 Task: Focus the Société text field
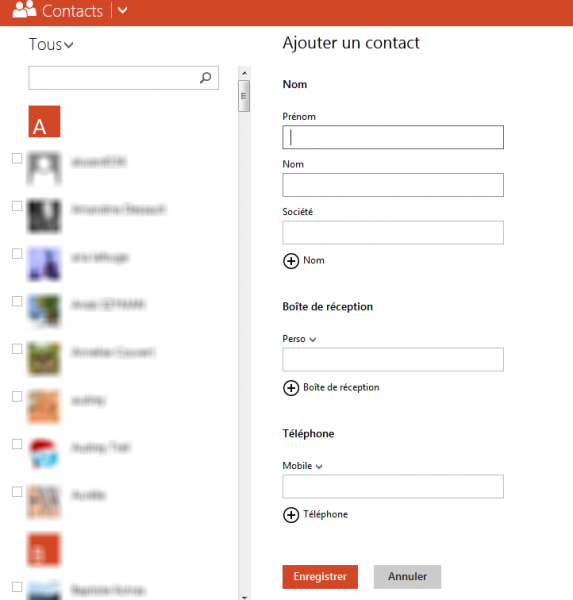(393, 232)
